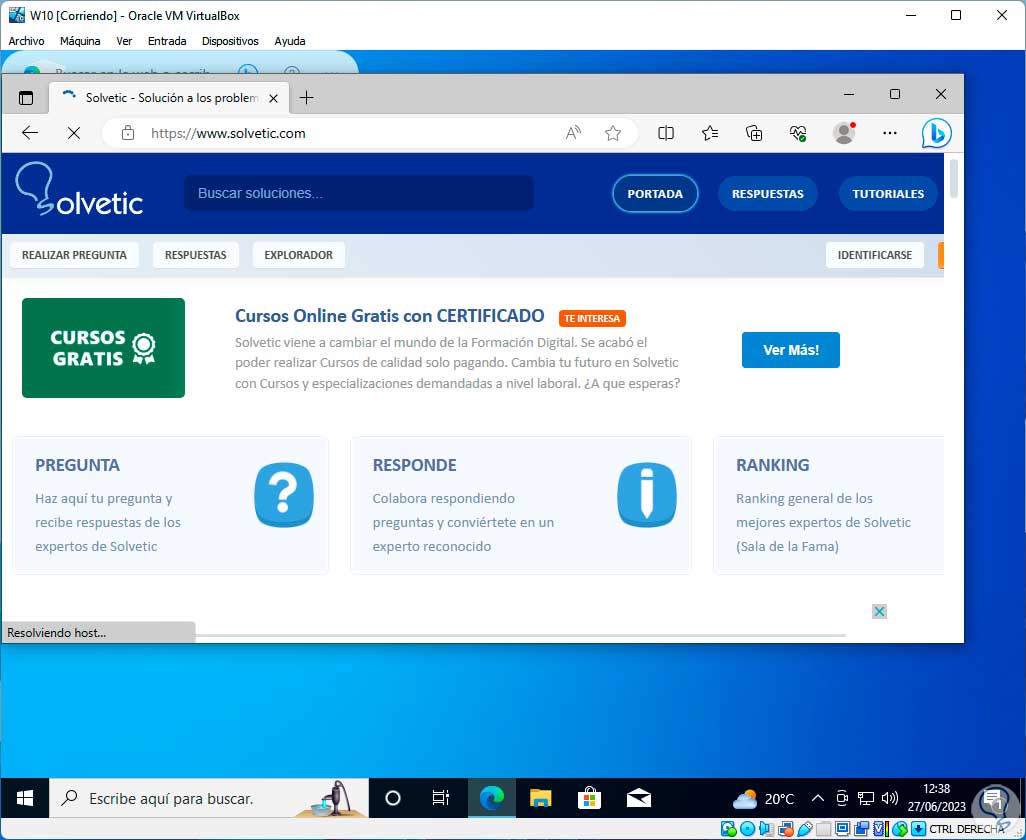Open Cortana circle icon
Viewport: 1026px width, 840px height.
(393, 798)
